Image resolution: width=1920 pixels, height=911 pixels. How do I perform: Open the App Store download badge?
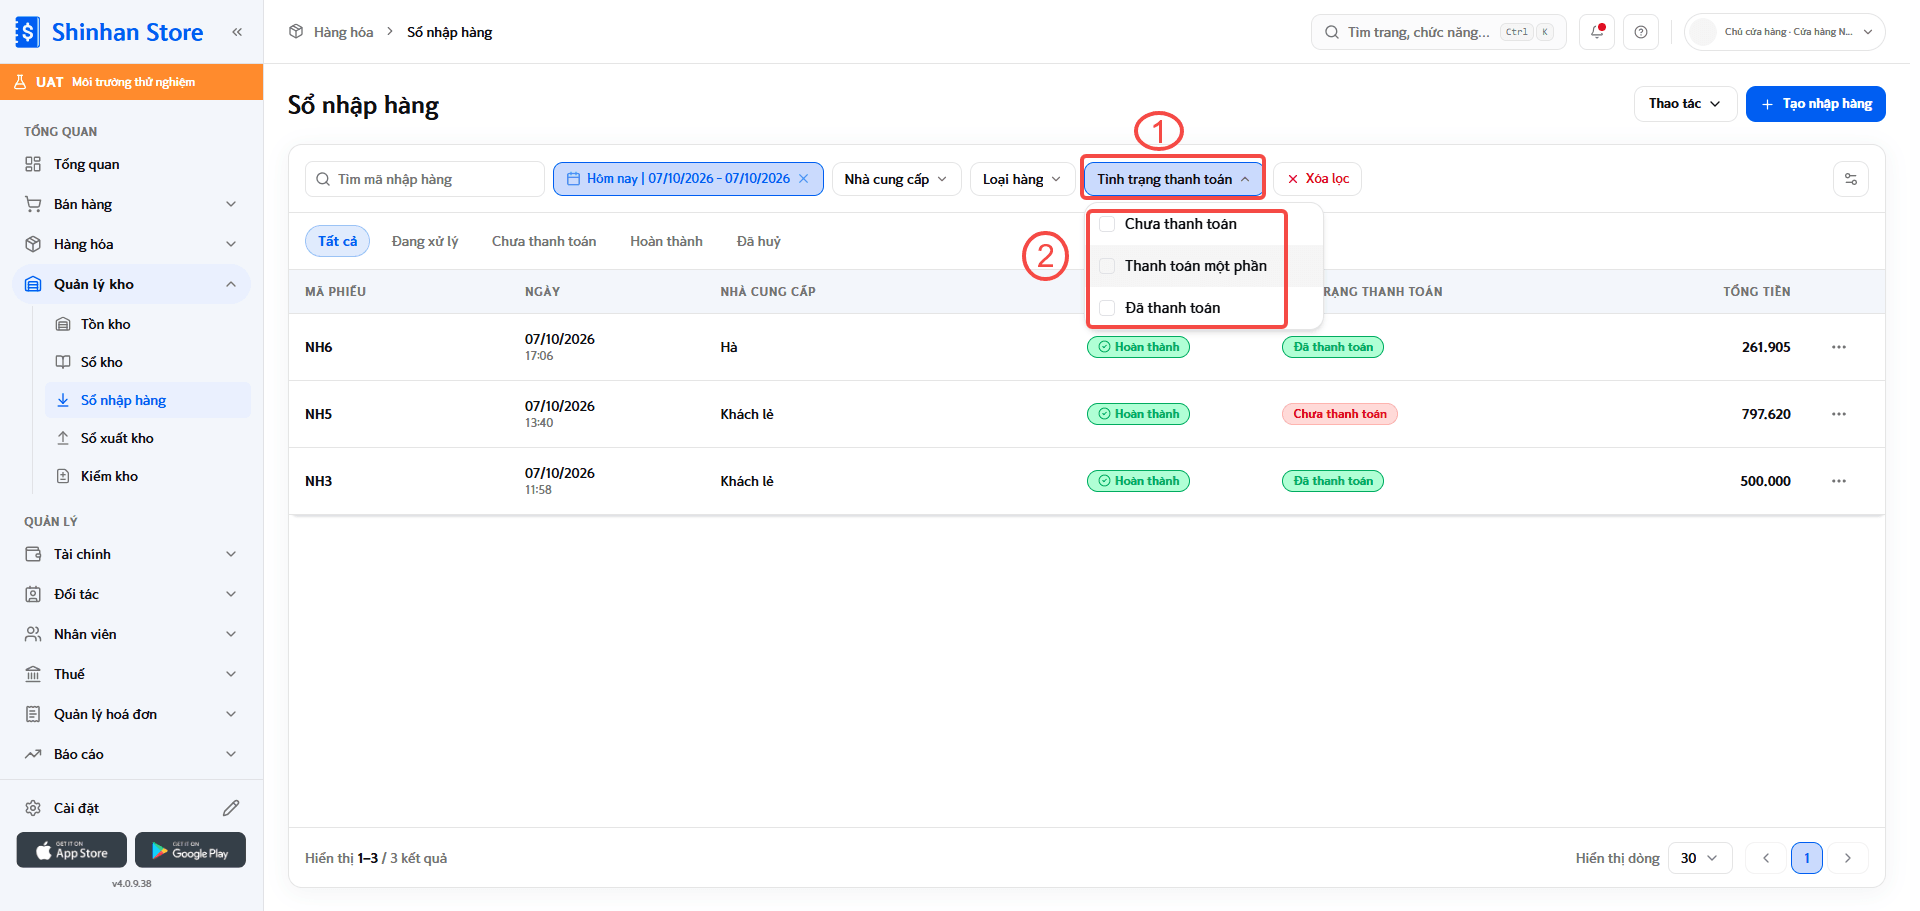(72, 850)
